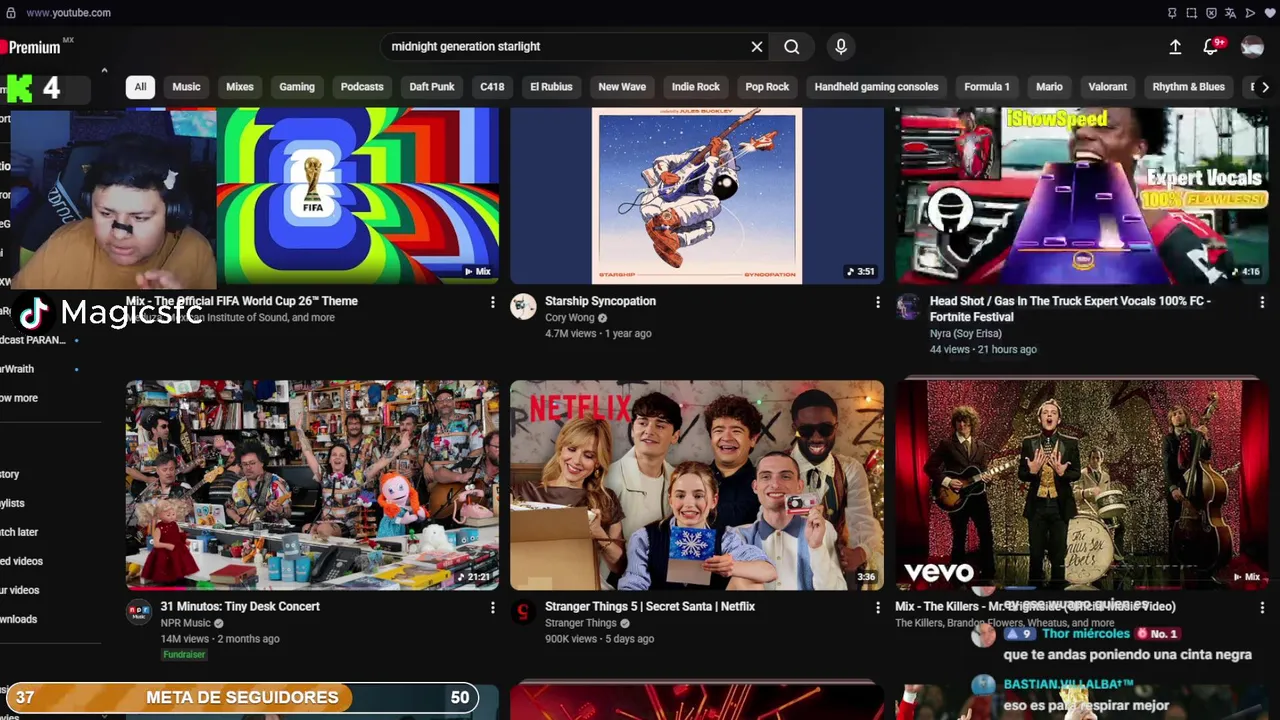Go to YouTube Premium home logo
1280x720 pixels.
(36, 47)
